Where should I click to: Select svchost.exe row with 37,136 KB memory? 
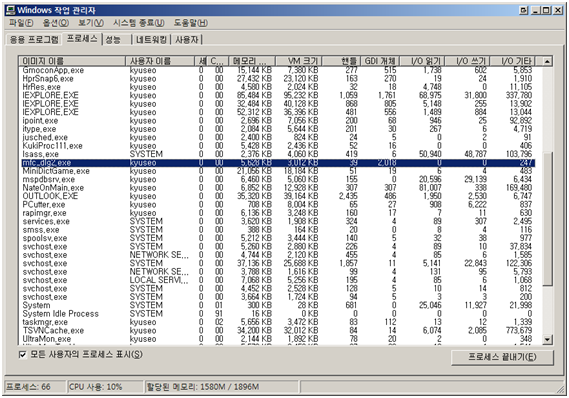[277, 263]
